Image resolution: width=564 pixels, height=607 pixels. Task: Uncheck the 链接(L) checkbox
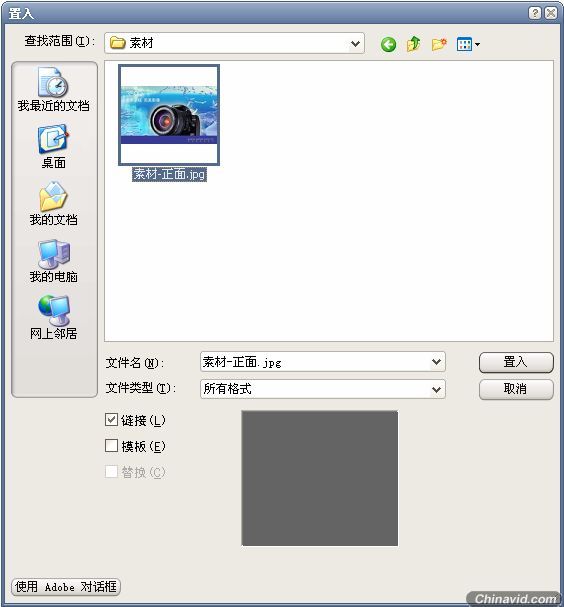(111, 420)
